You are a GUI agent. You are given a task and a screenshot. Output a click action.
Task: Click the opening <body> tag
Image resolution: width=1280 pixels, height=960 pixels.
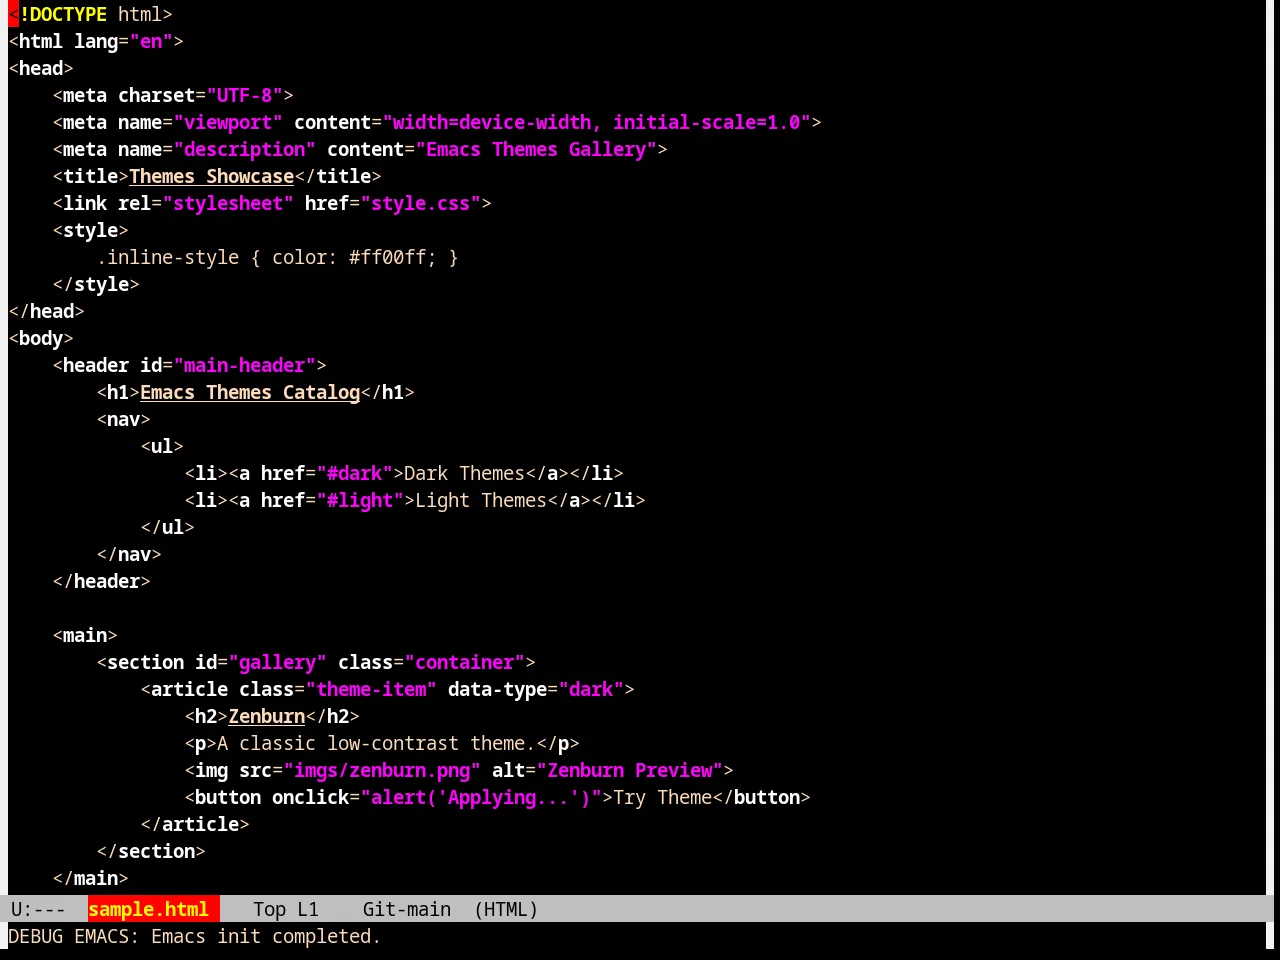[x=41, y=338]
